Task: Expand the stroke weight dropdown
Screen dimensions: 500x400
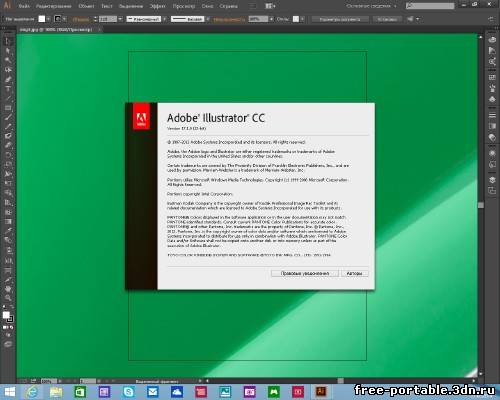Action: point(120,19)
